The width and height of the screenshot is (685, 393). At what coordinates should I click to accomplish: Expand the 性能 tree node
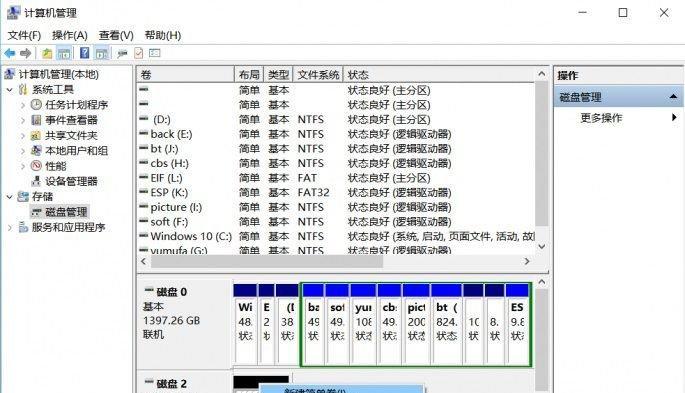point(23,166)
